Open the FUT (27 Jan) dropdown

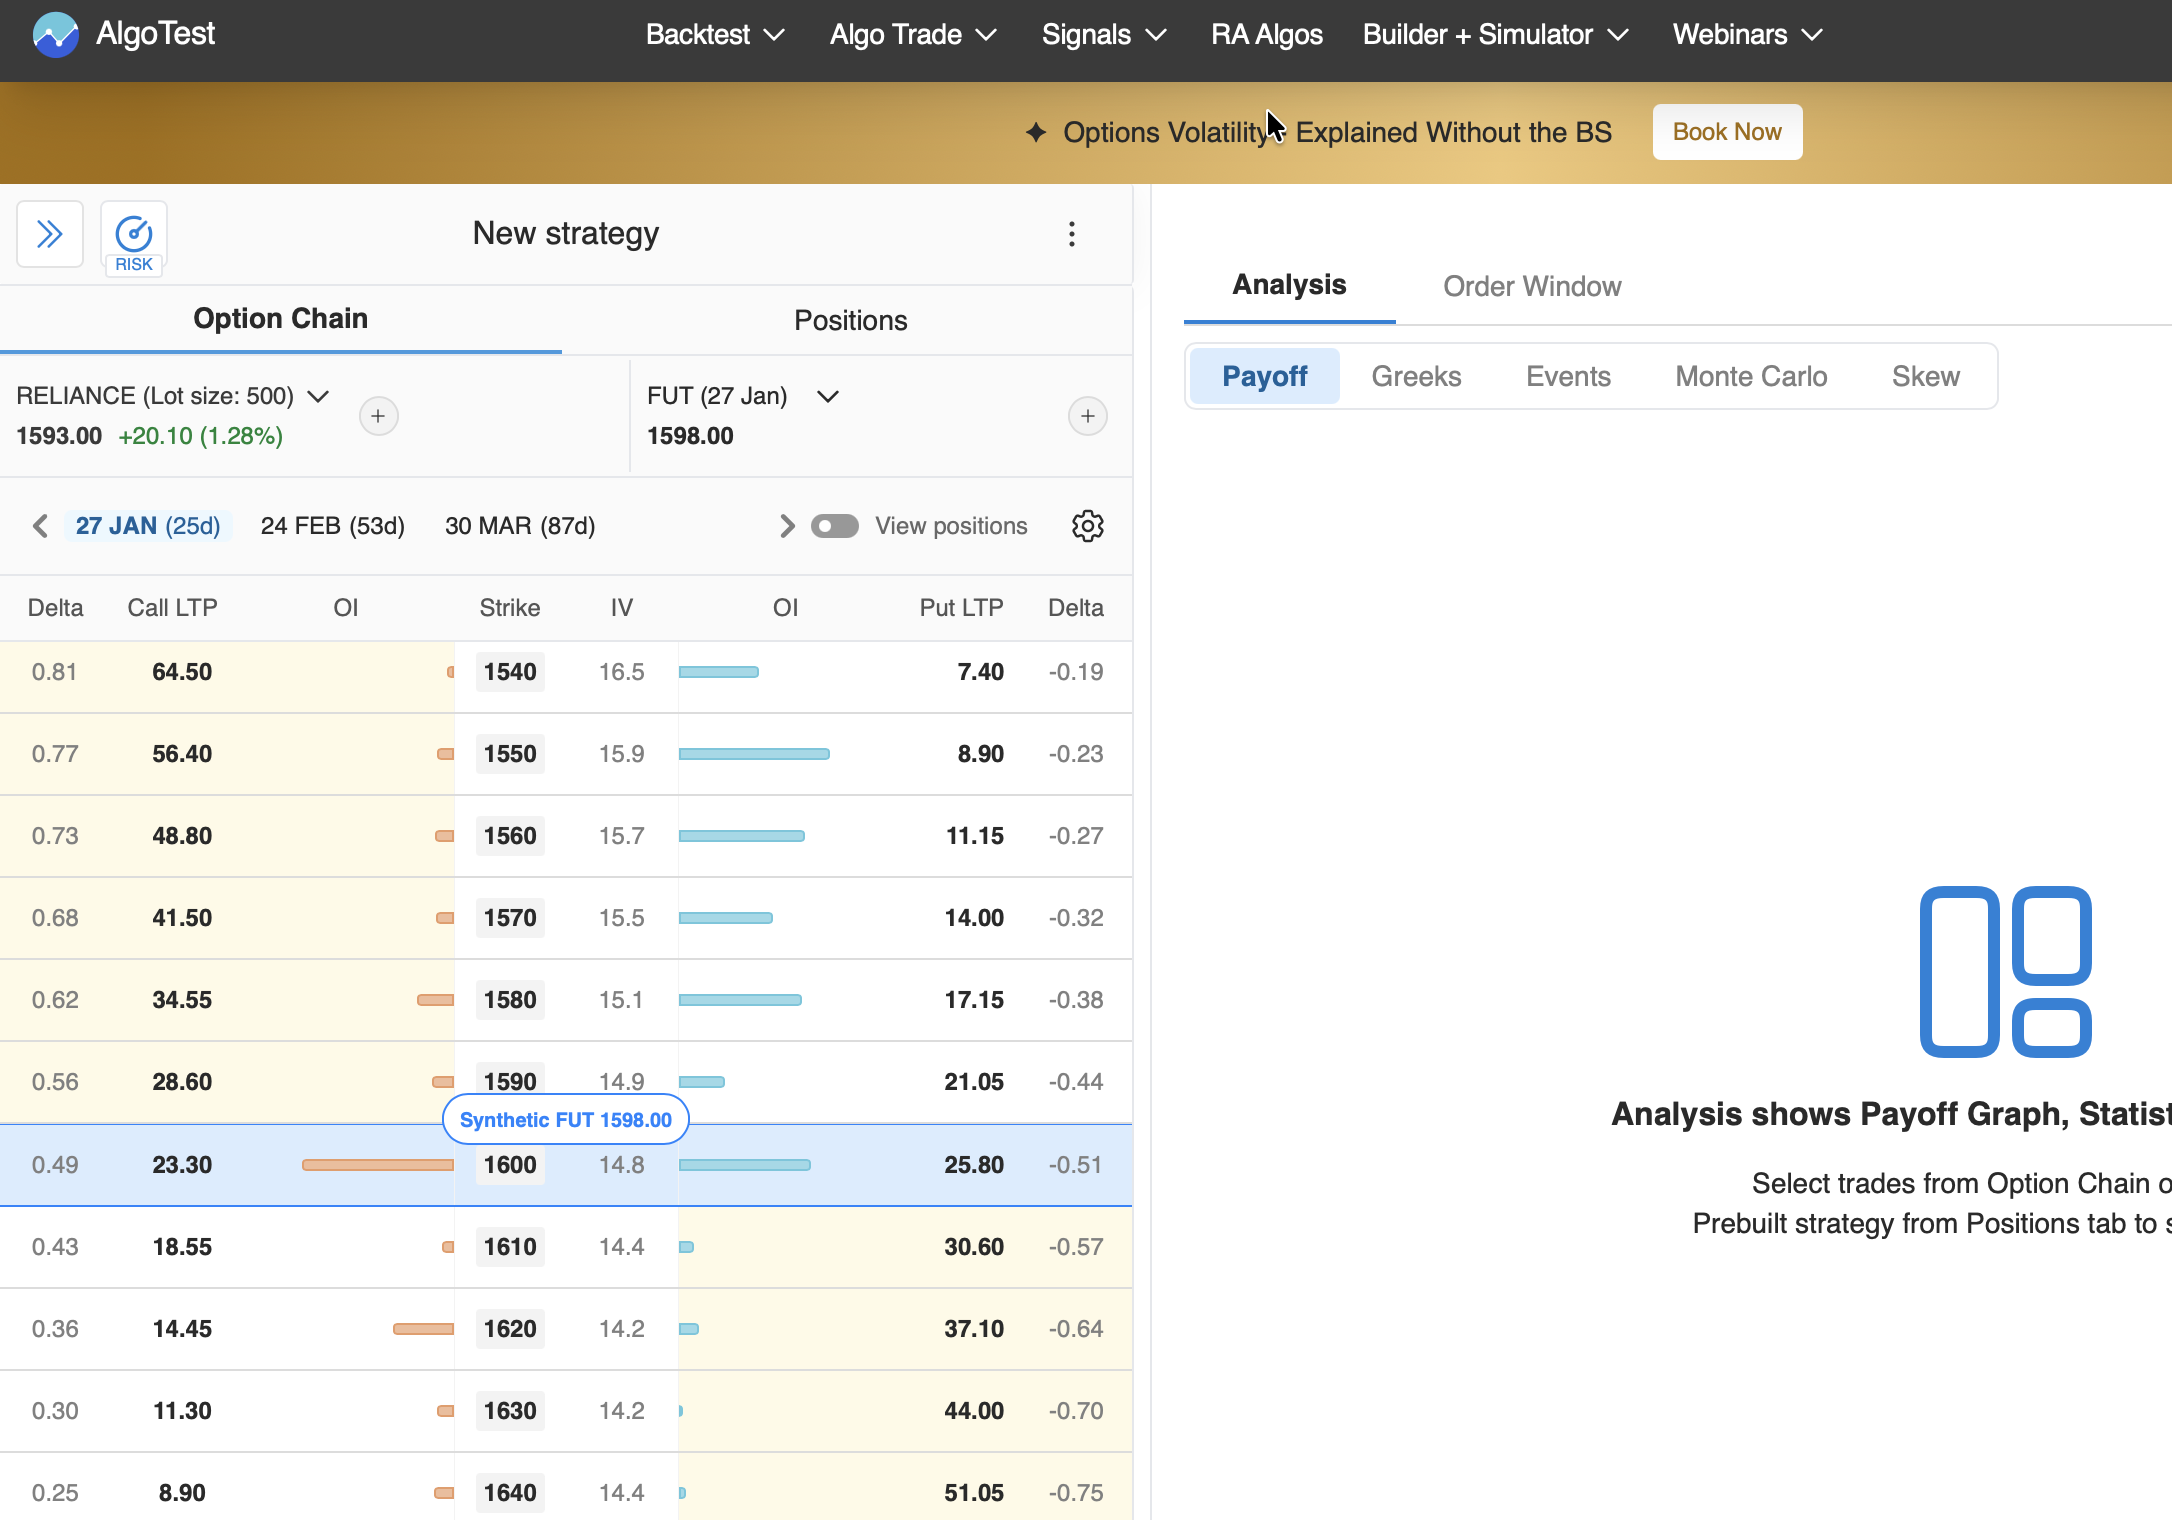pyautogui.click(x=827, y=396)
